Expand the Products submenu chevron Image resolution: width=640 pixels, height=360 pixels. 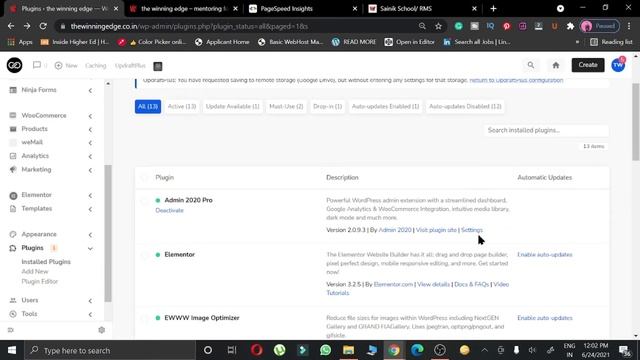[90, 130]
